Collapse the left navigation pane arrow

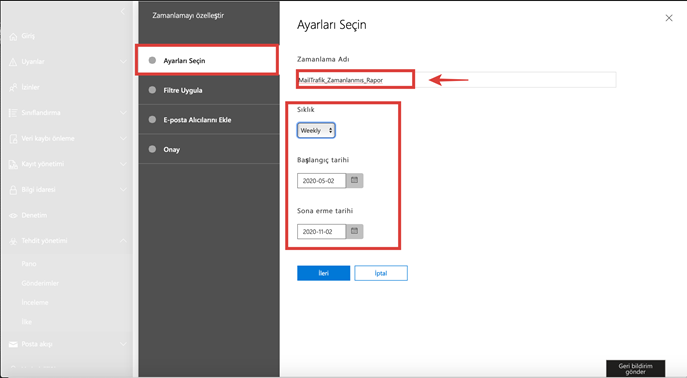[x=123, y=11]
